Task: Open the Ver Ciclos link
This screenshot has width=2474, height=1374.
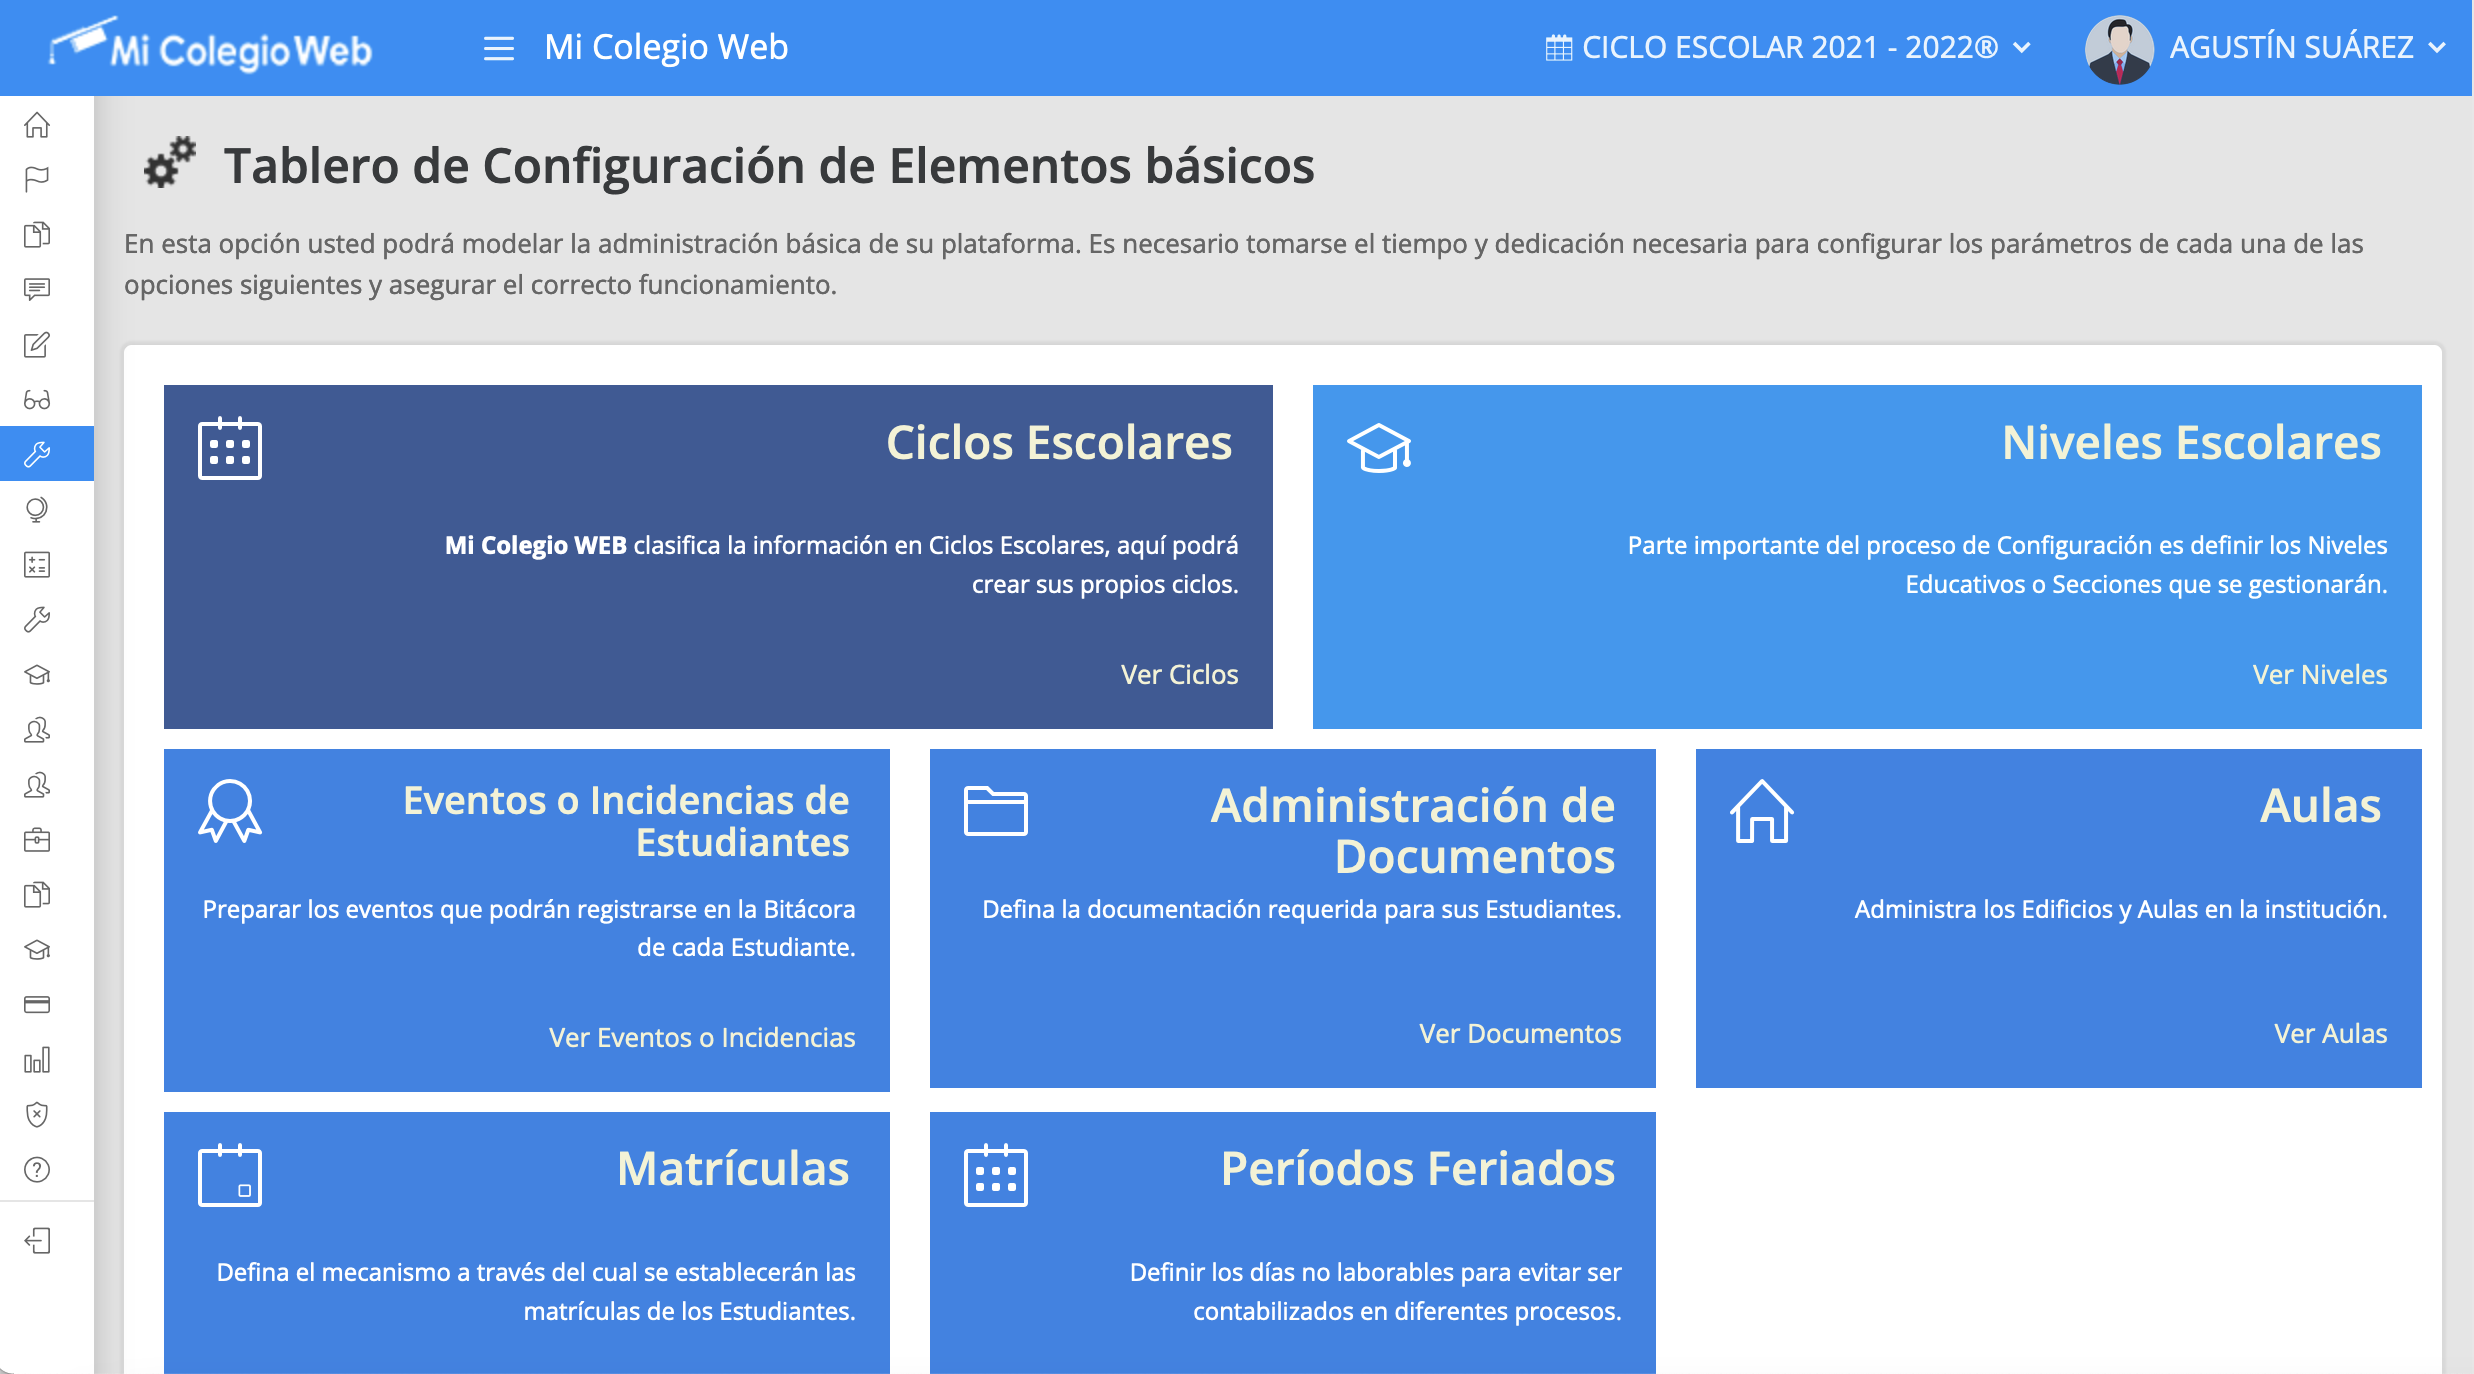Action: (x=1179, y=674)
